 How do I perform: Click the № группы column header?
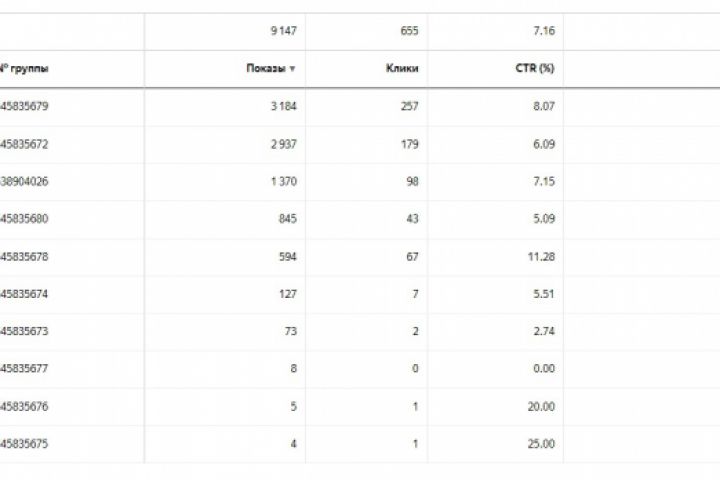[25, 69]
